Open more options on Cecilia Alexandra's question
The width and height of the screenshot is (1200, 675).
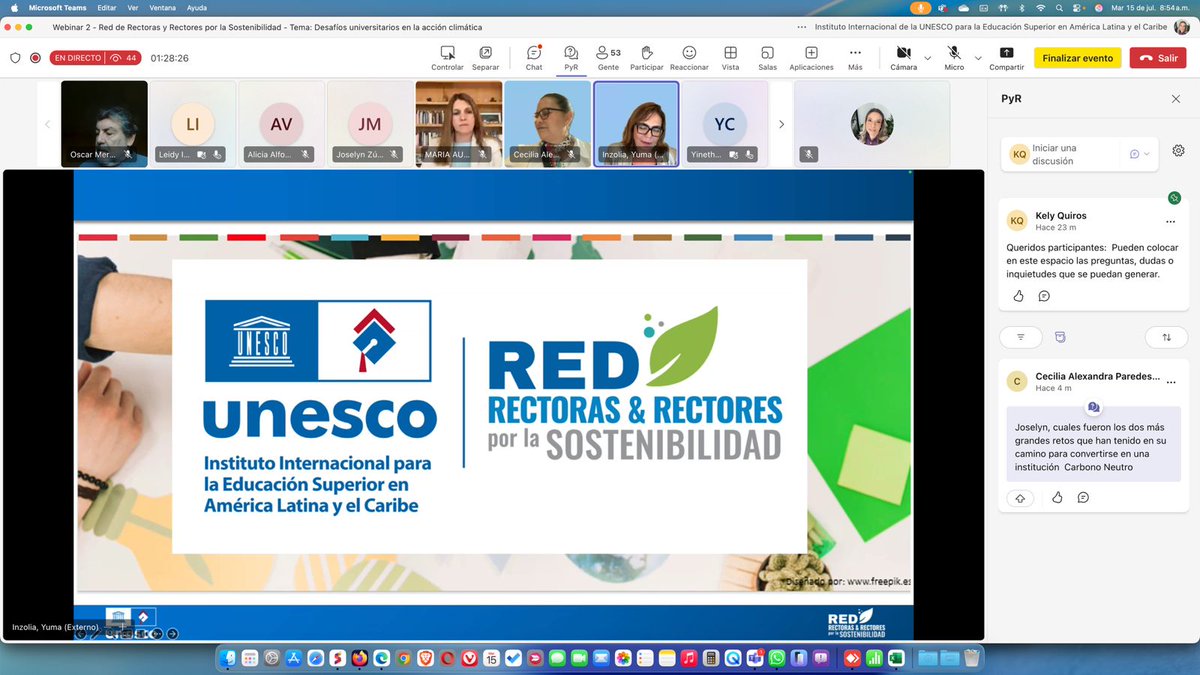coord(1171,382)
